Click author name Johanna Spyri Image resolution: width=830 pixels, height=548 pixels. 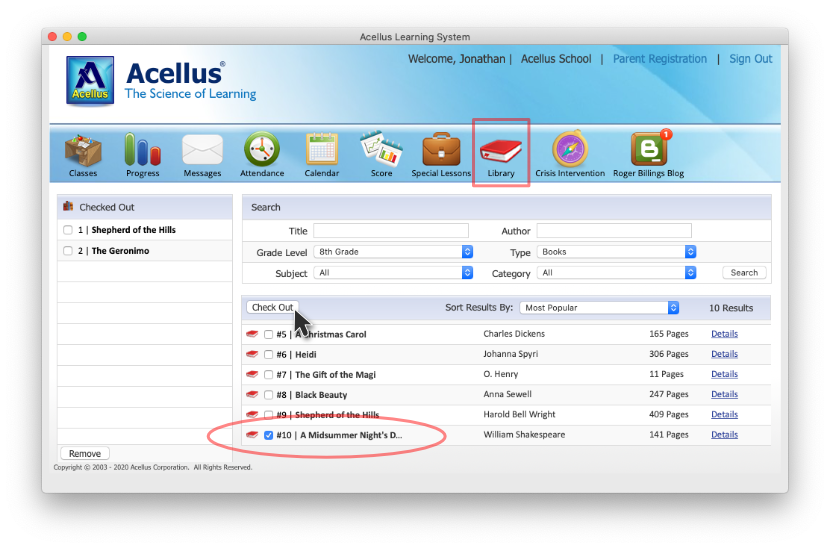(x=510, y=354)
